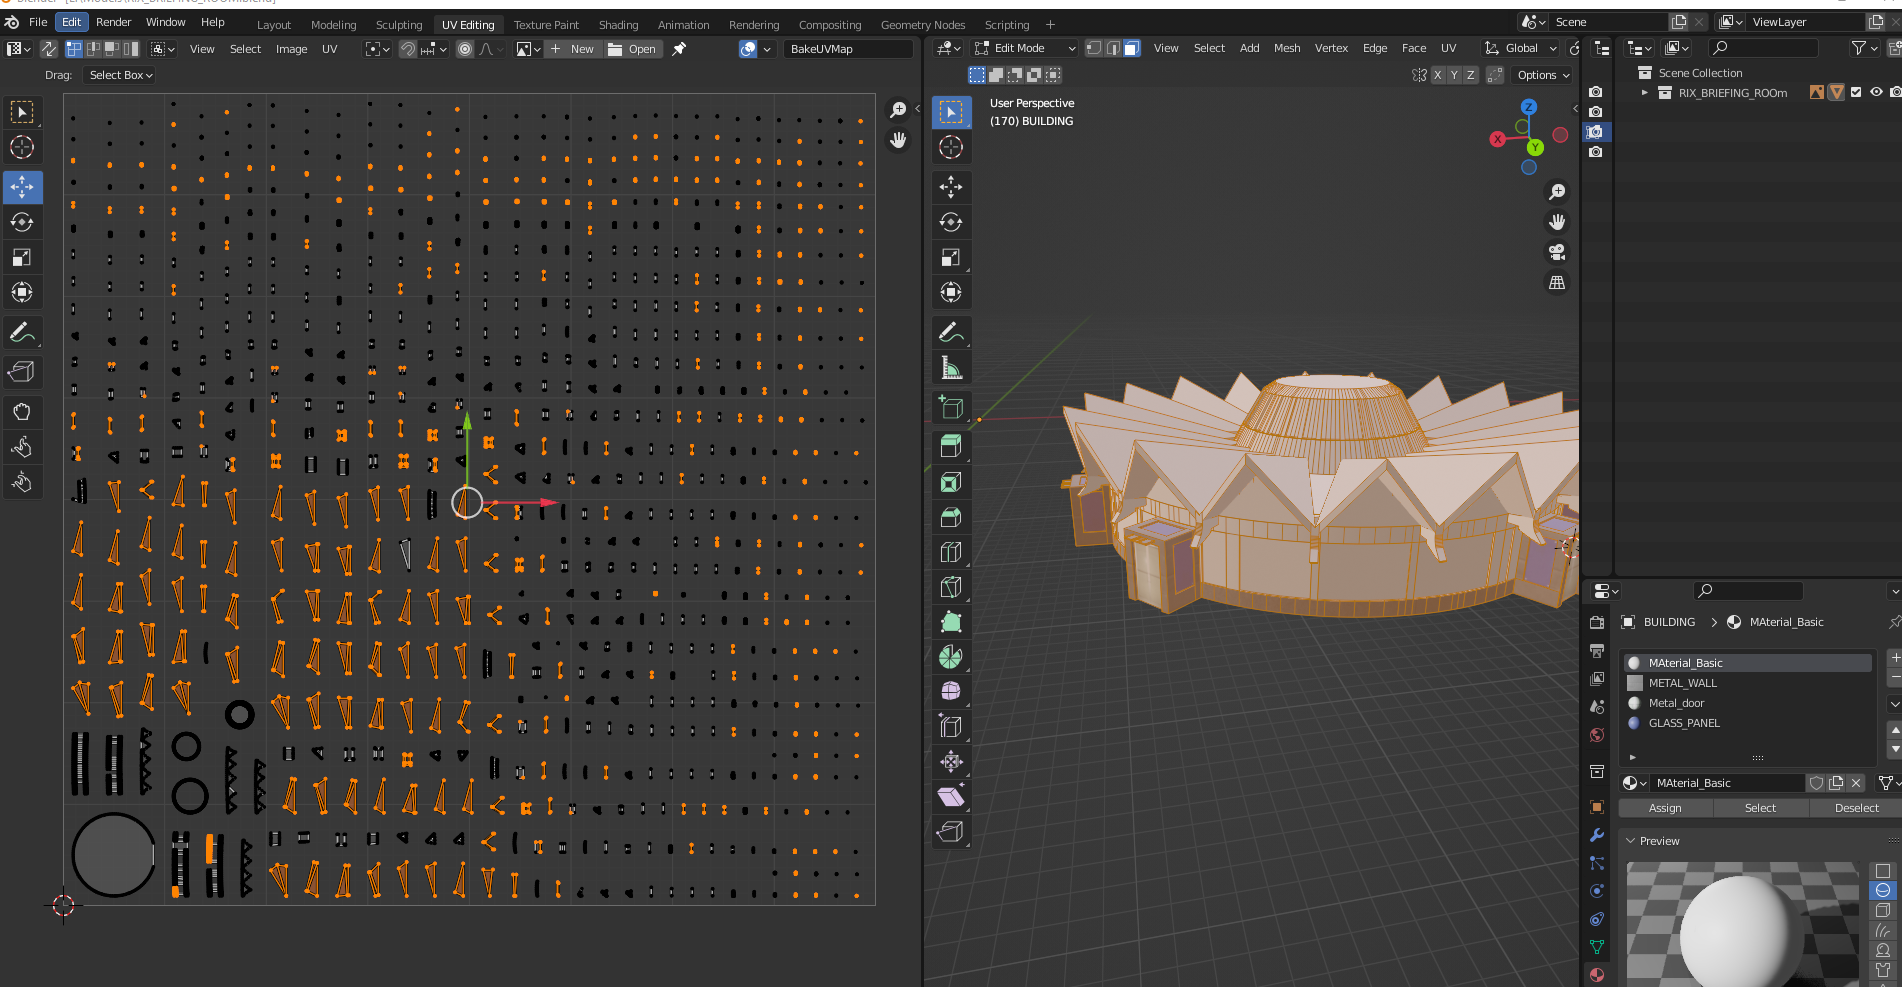1902x987 pixels.
Task: Open the Material properties tab icon
Action: point(1597,975)
